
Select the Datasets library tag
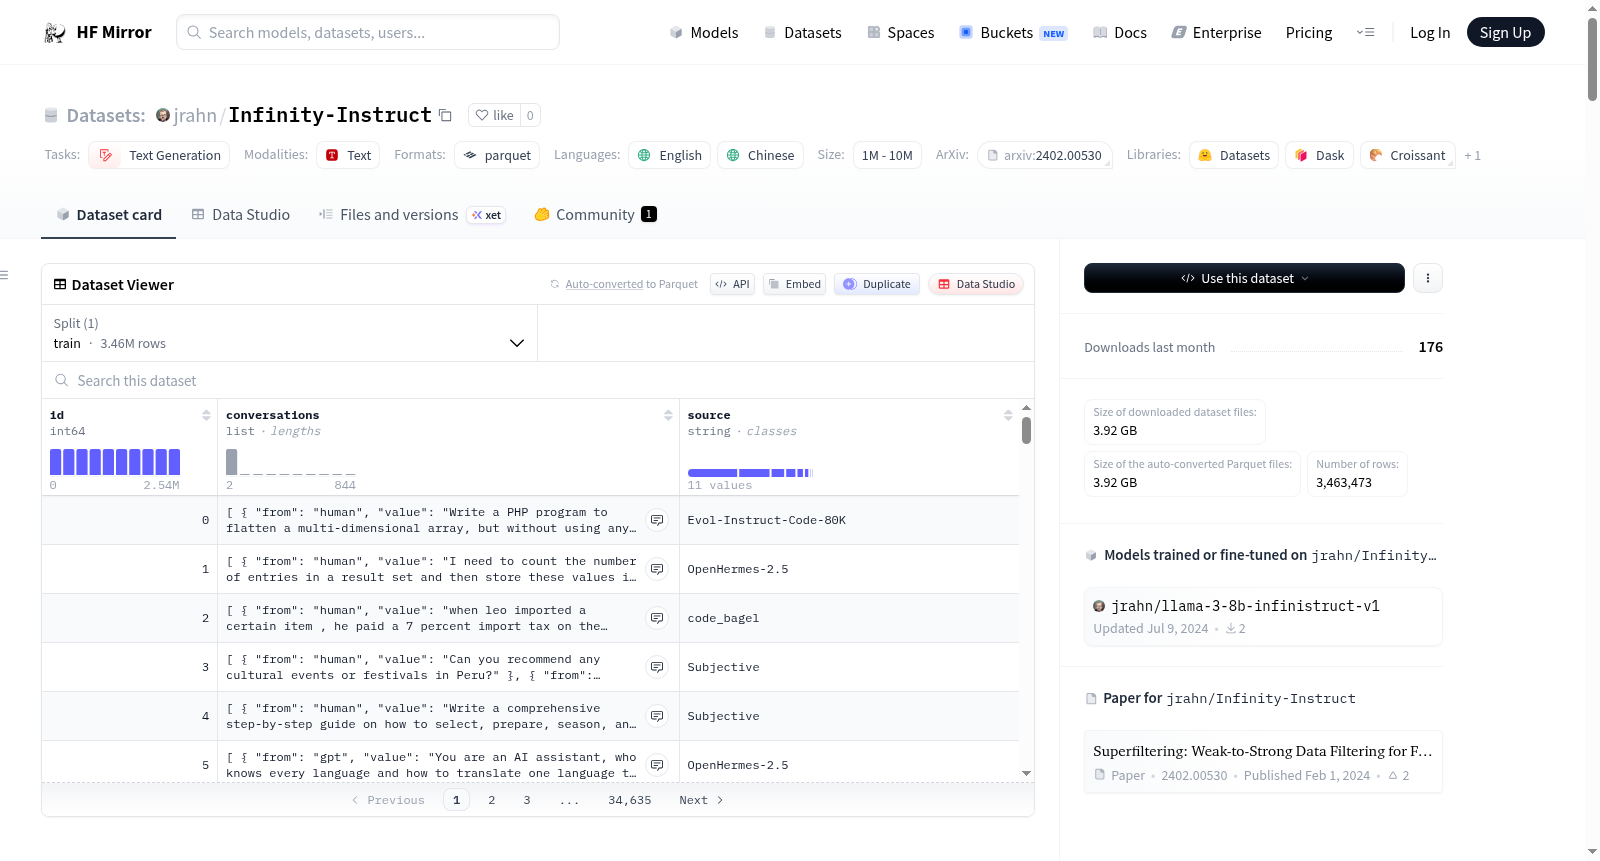(1234, 155)
